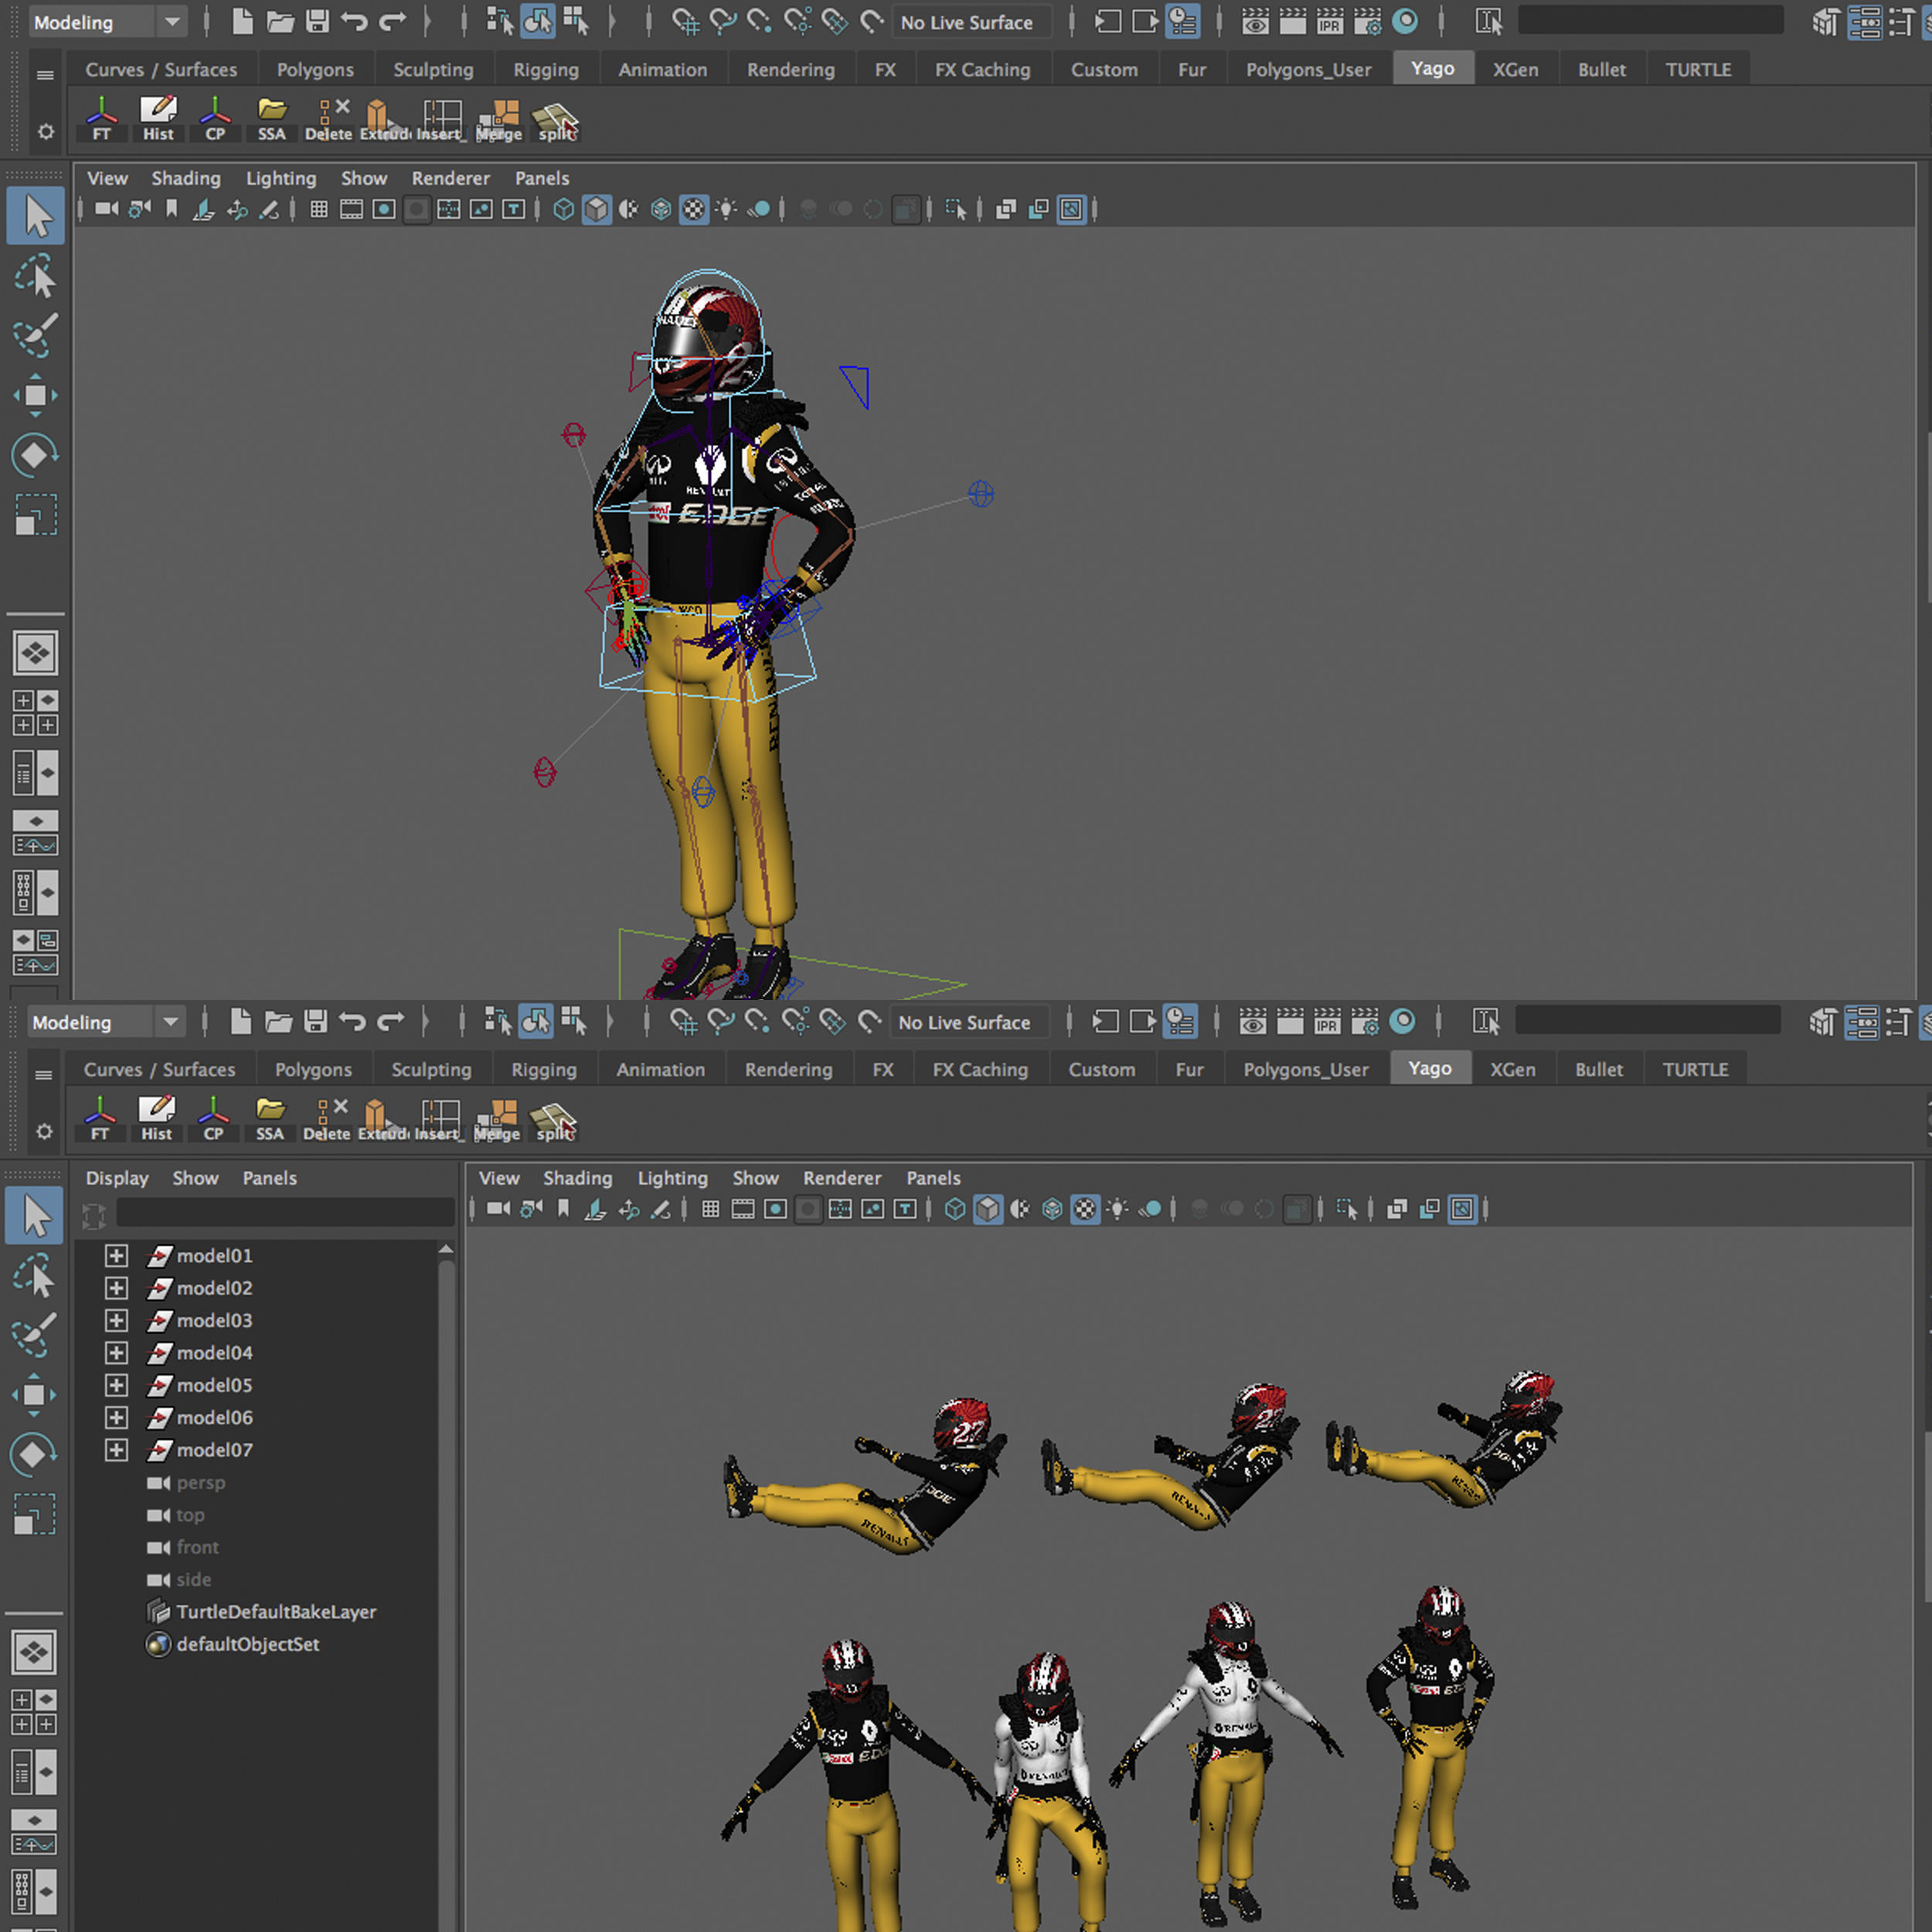Toggle textured display checker icon in lower viewport

tap(1085, 1209)
